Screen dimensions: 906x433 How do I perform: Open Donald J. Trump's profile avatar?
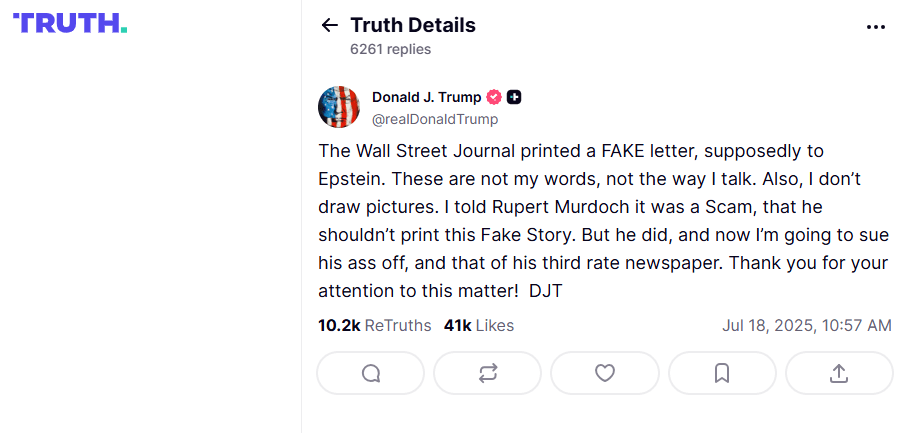[339, 107]
